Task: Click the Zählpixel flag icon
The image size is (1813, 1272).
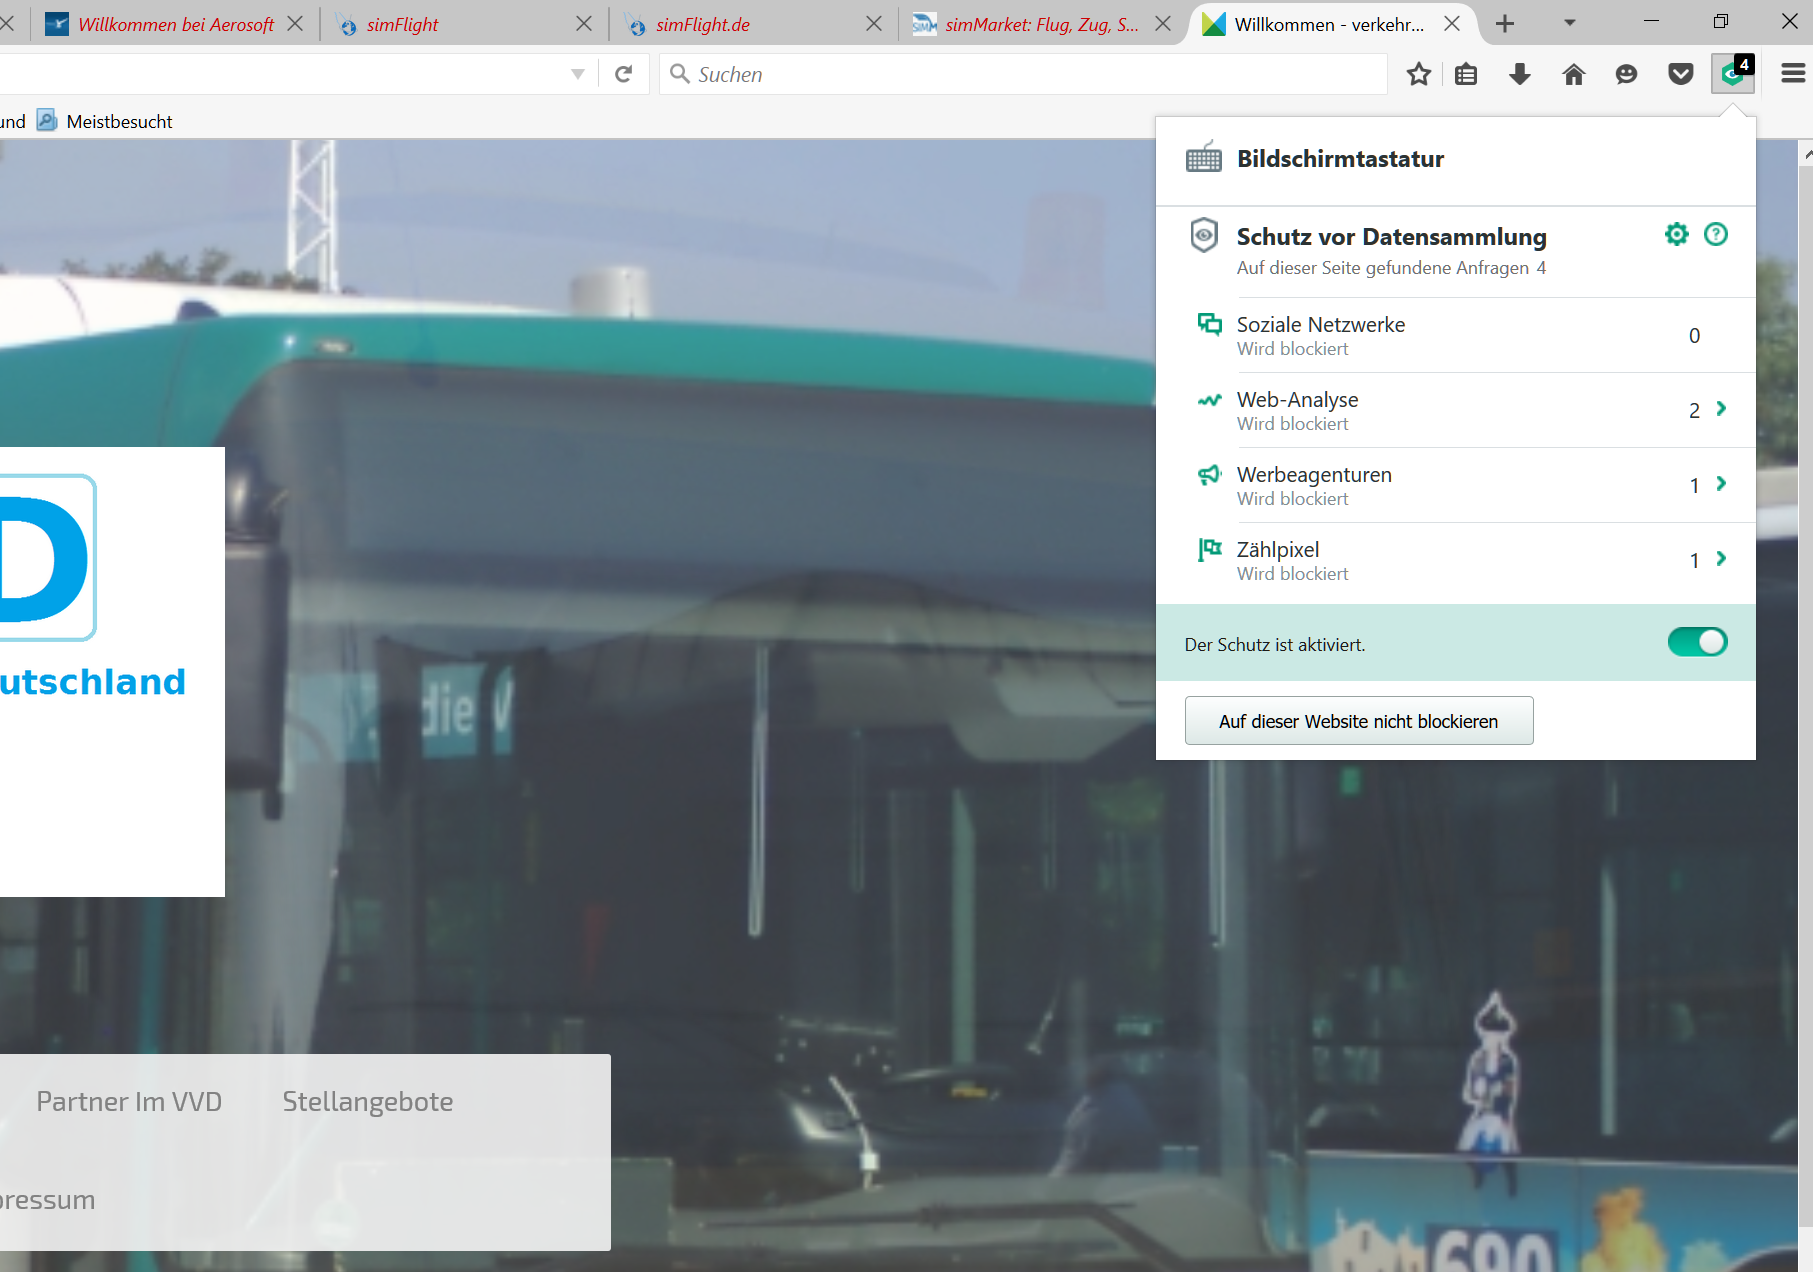Action: [1210, 549]
